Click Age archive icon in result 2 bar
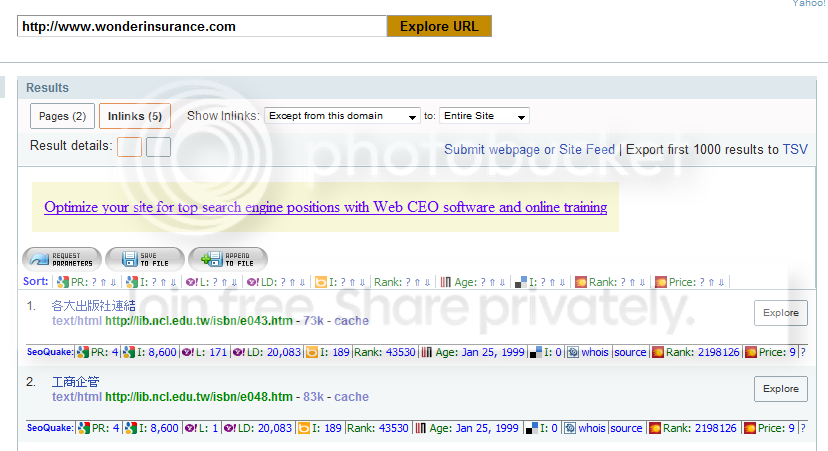Screen dimensions: 828x451 point(420,428)
